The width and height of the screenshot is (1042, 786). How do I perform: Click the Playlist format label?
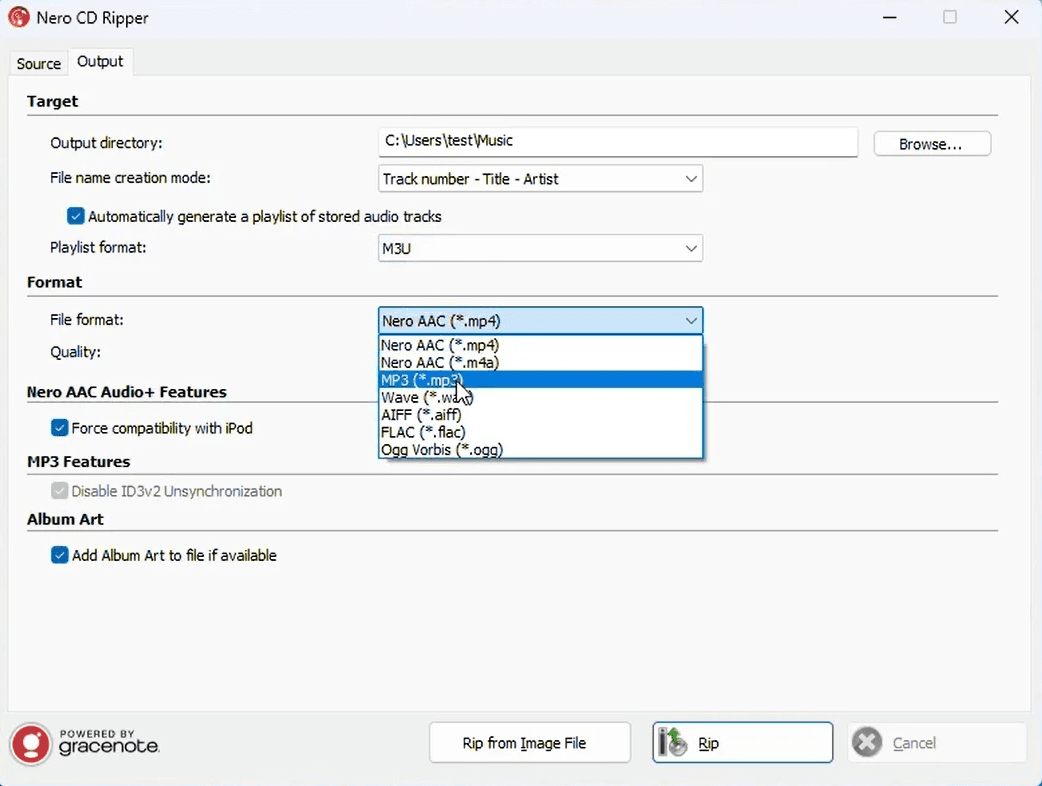click(x=98, y=247)
